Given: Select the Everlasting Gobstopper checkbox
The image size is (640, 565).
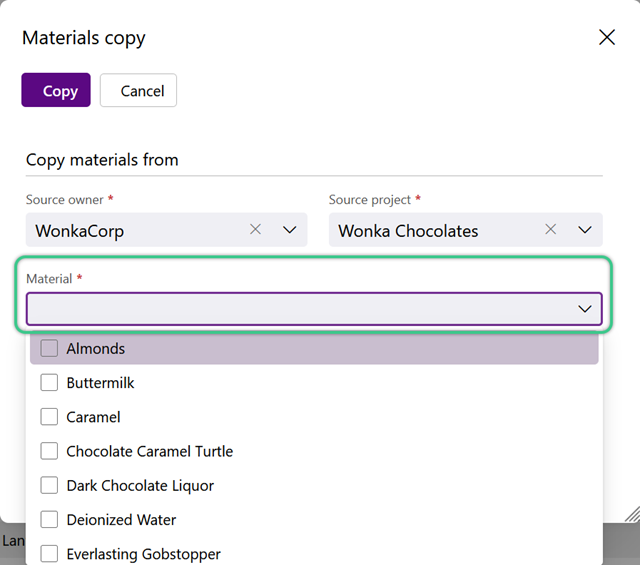Looking at the screenshot, I should tap(49, 554).
